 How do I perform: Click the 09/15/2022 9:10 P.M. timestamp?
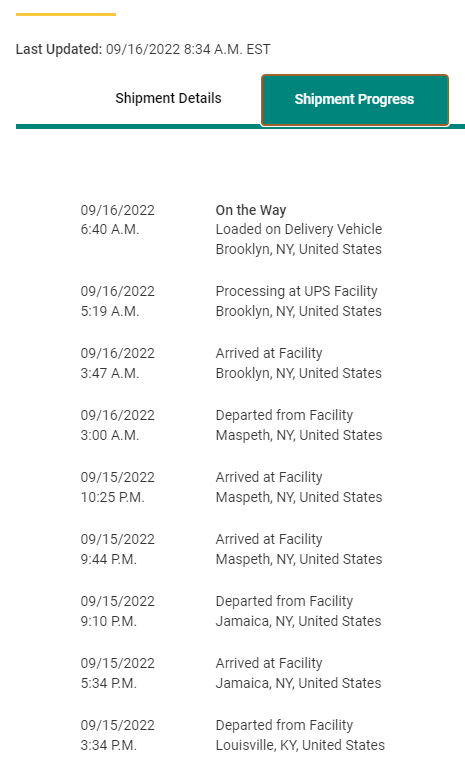(x=117, y=611)
